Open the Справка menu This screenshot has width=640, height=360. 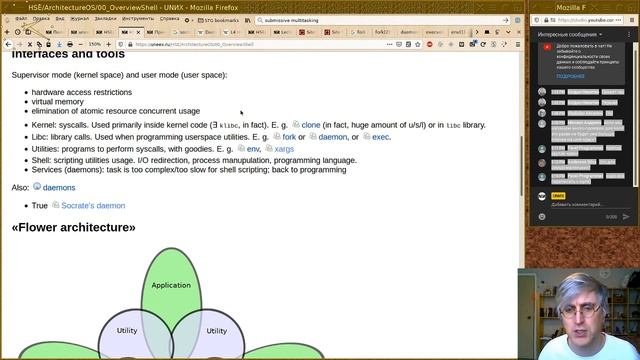click(x=169, y=19)
